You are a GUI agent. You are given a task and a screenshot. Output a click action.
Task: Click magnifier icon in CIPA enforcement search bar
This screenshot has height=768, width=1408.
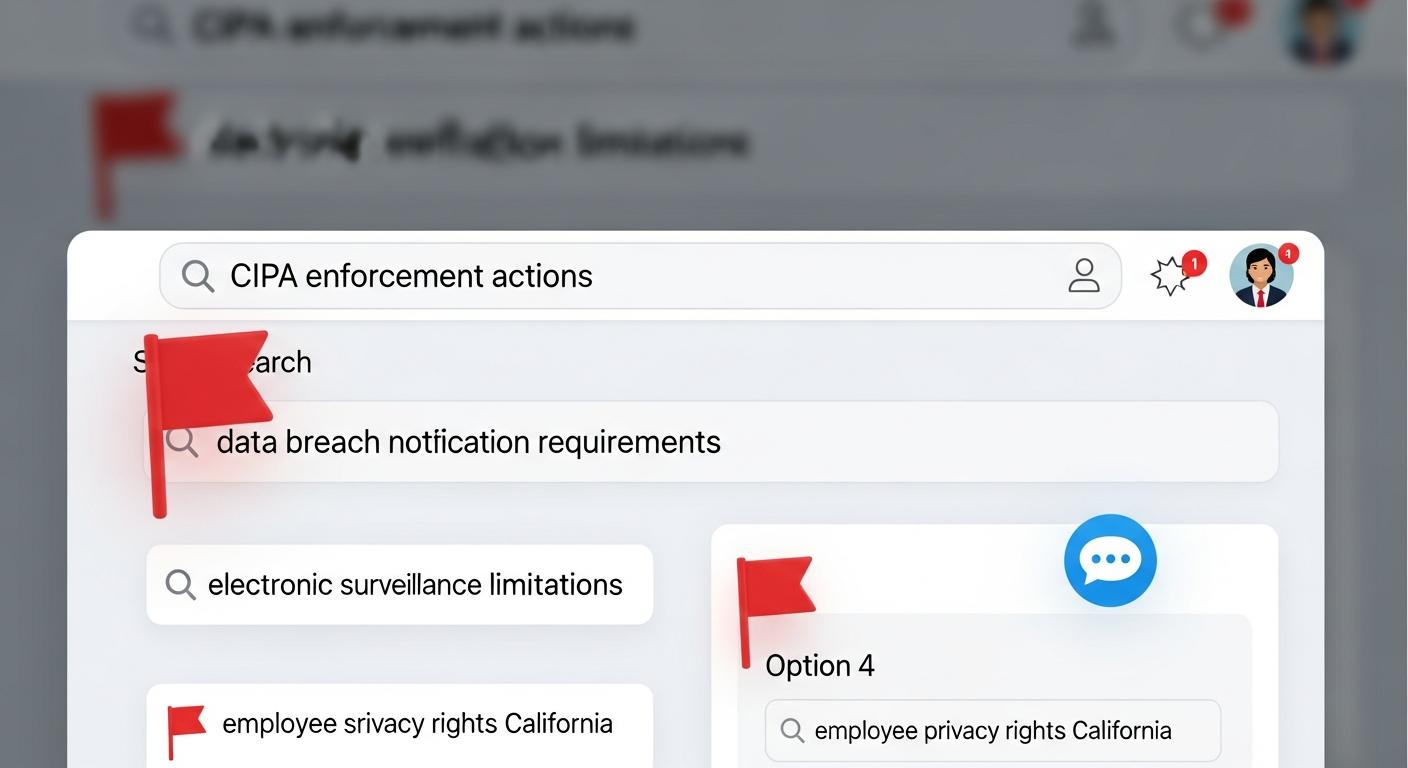pos(198,276)
